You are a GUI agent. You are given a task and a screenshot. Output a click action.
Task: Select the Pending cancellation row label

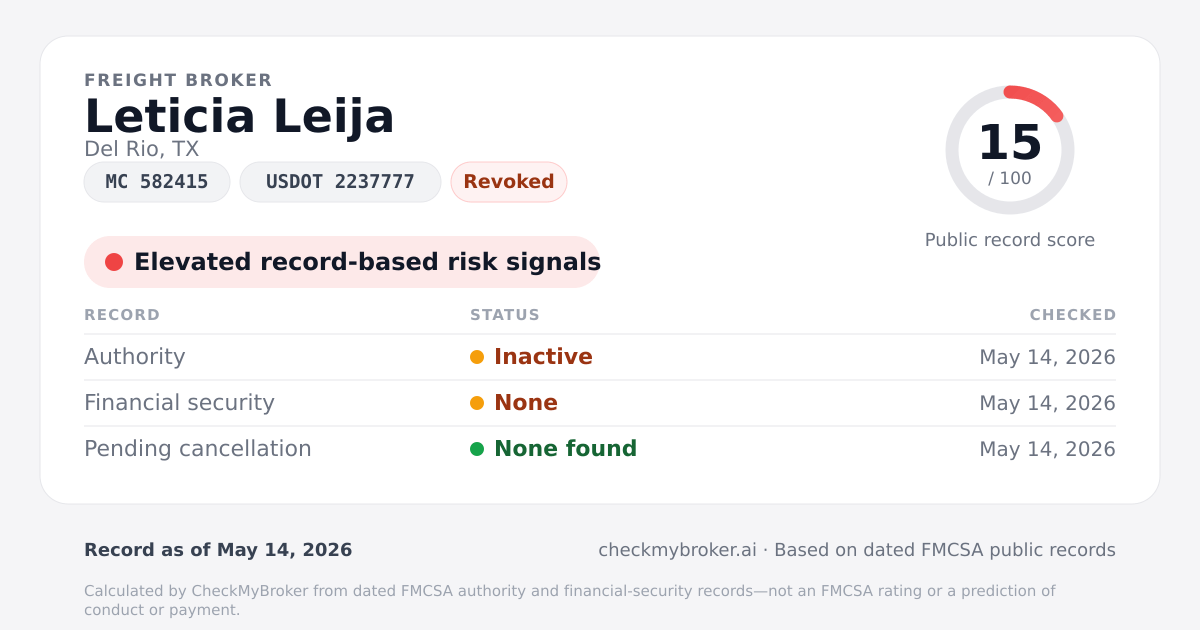coord(198,449)
